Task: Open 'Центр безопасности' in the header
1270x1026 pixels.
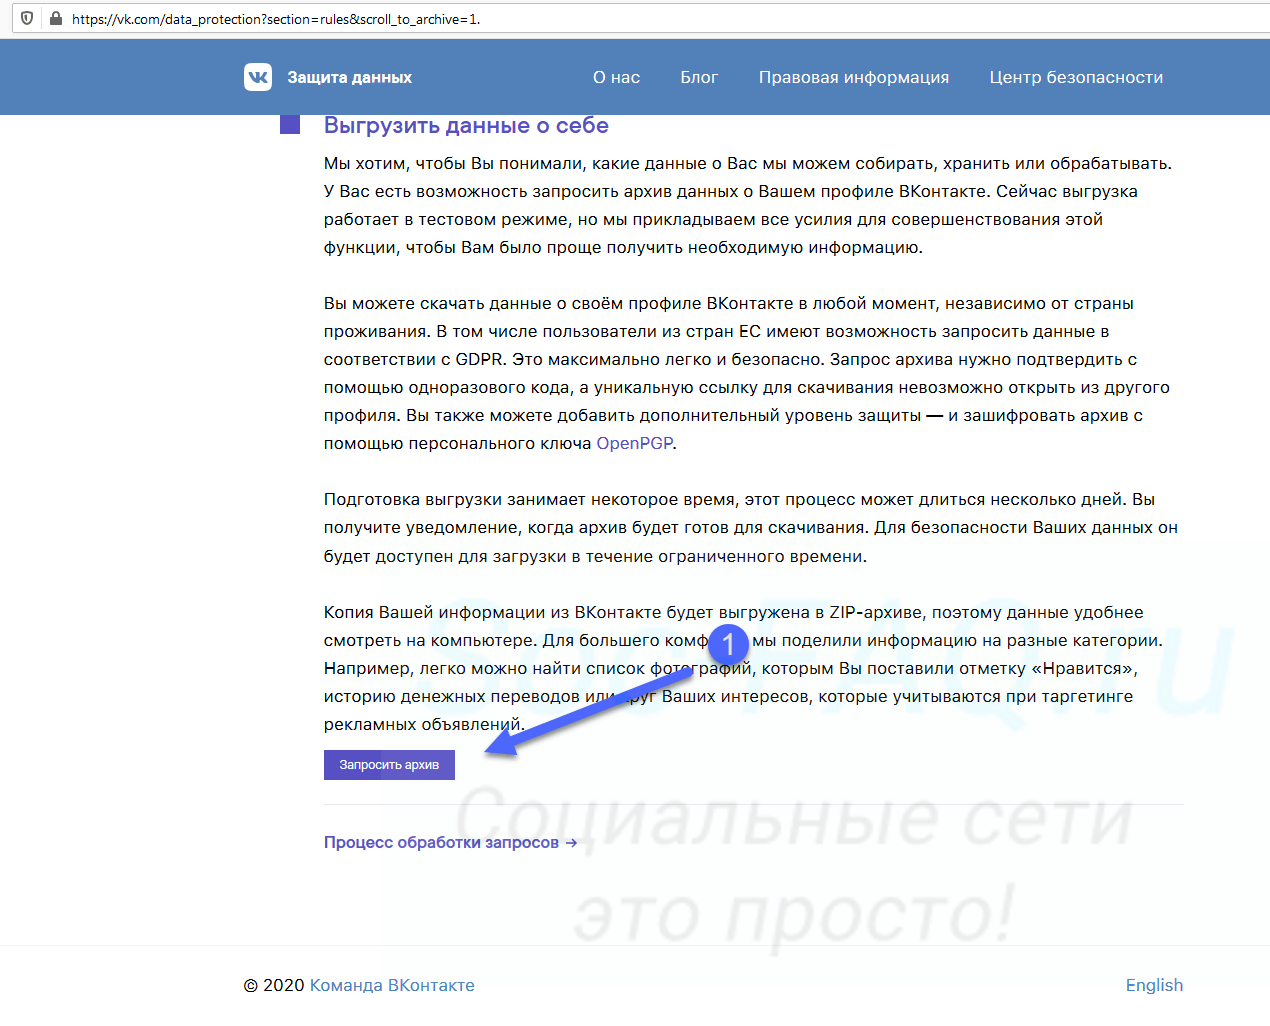Action: click(x=1076, y=77)
